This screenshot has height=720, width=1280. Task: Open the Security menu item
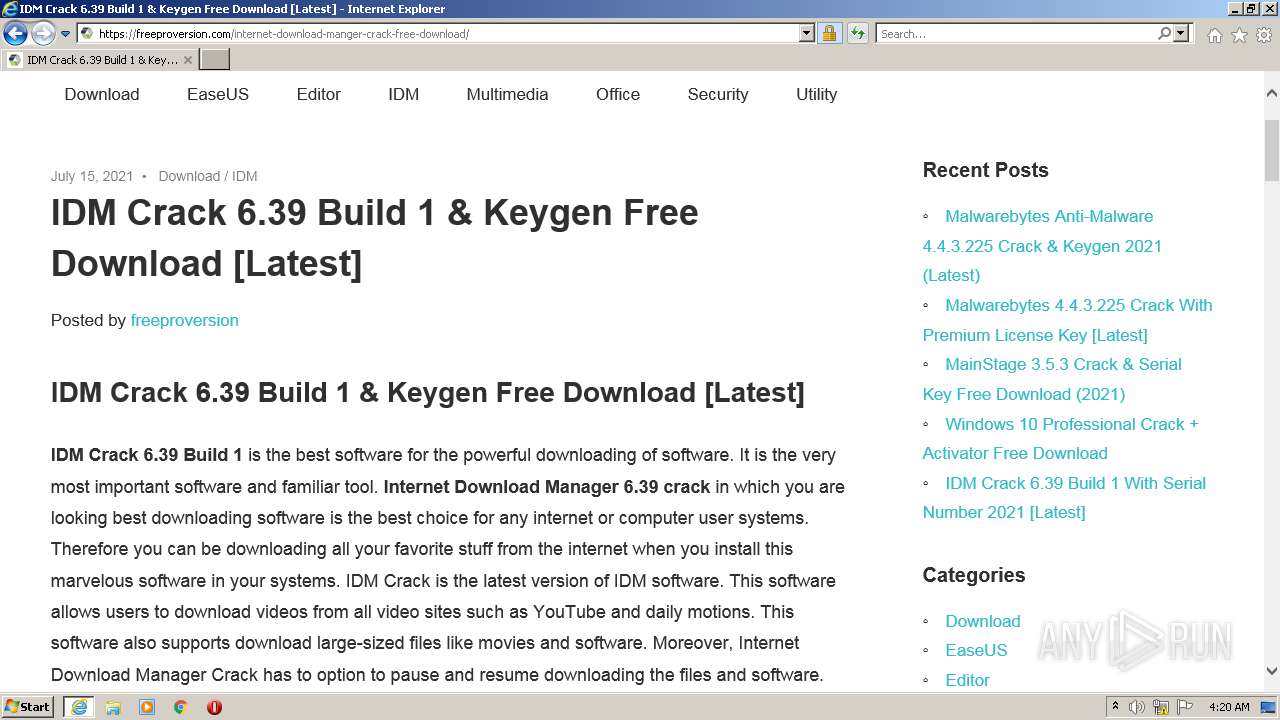[718, 94]
